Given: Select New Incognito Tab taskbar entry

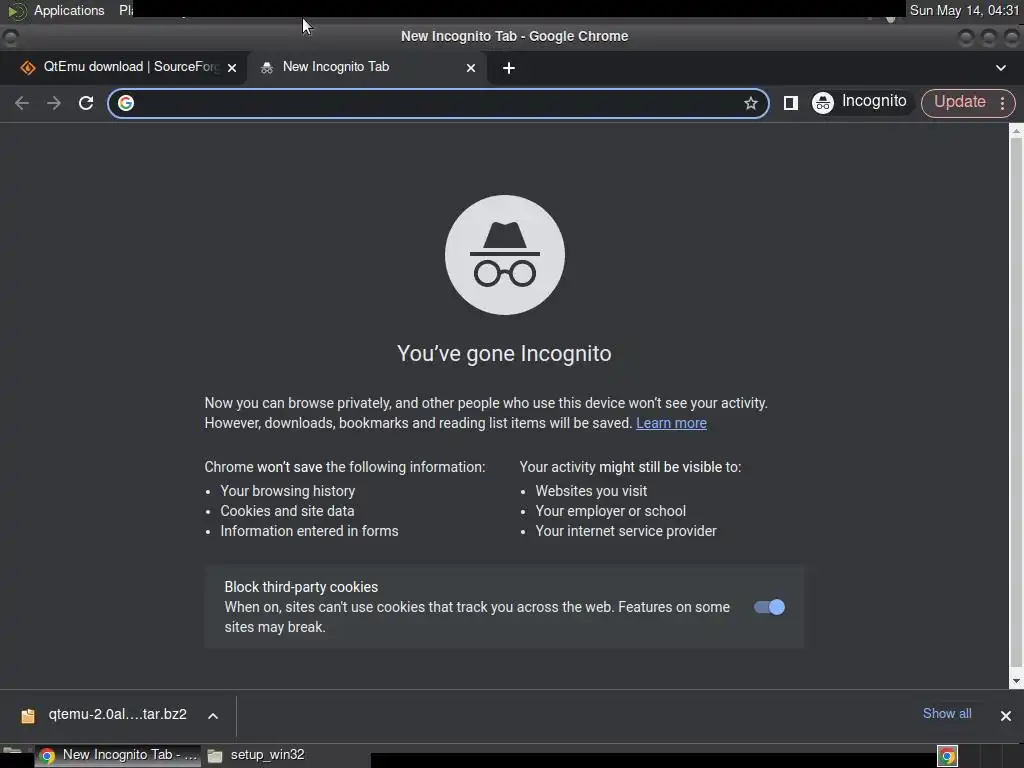Looking at the screenshot, I should 119,755.
